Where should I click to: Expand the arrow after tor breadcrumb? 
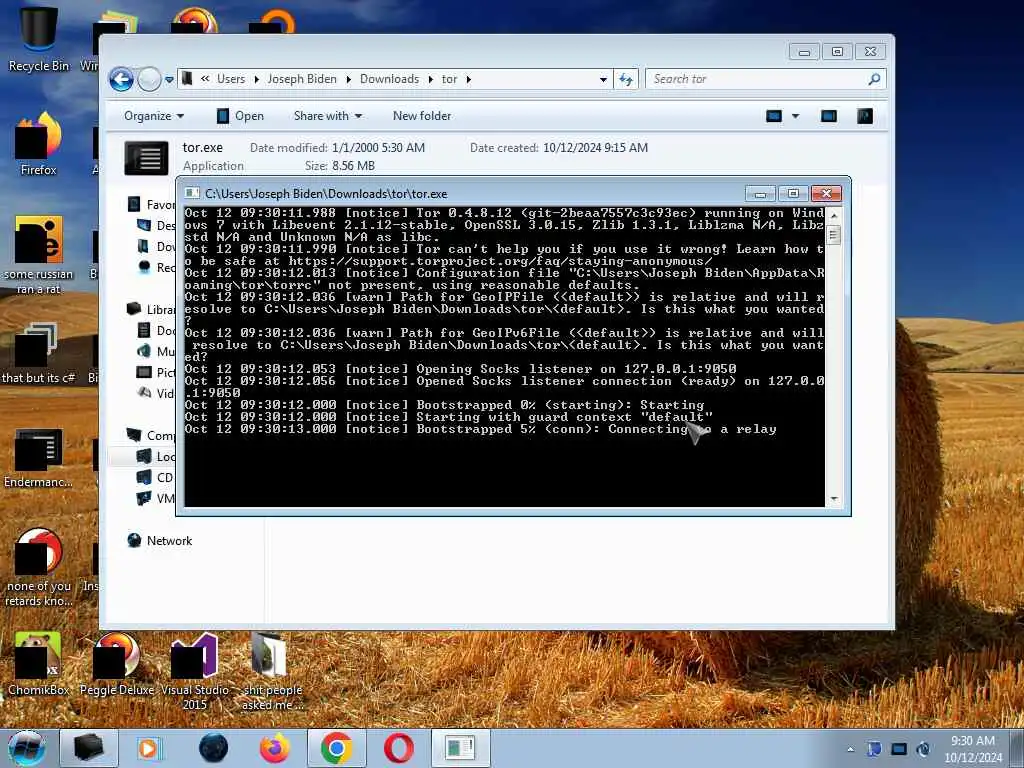469,79
